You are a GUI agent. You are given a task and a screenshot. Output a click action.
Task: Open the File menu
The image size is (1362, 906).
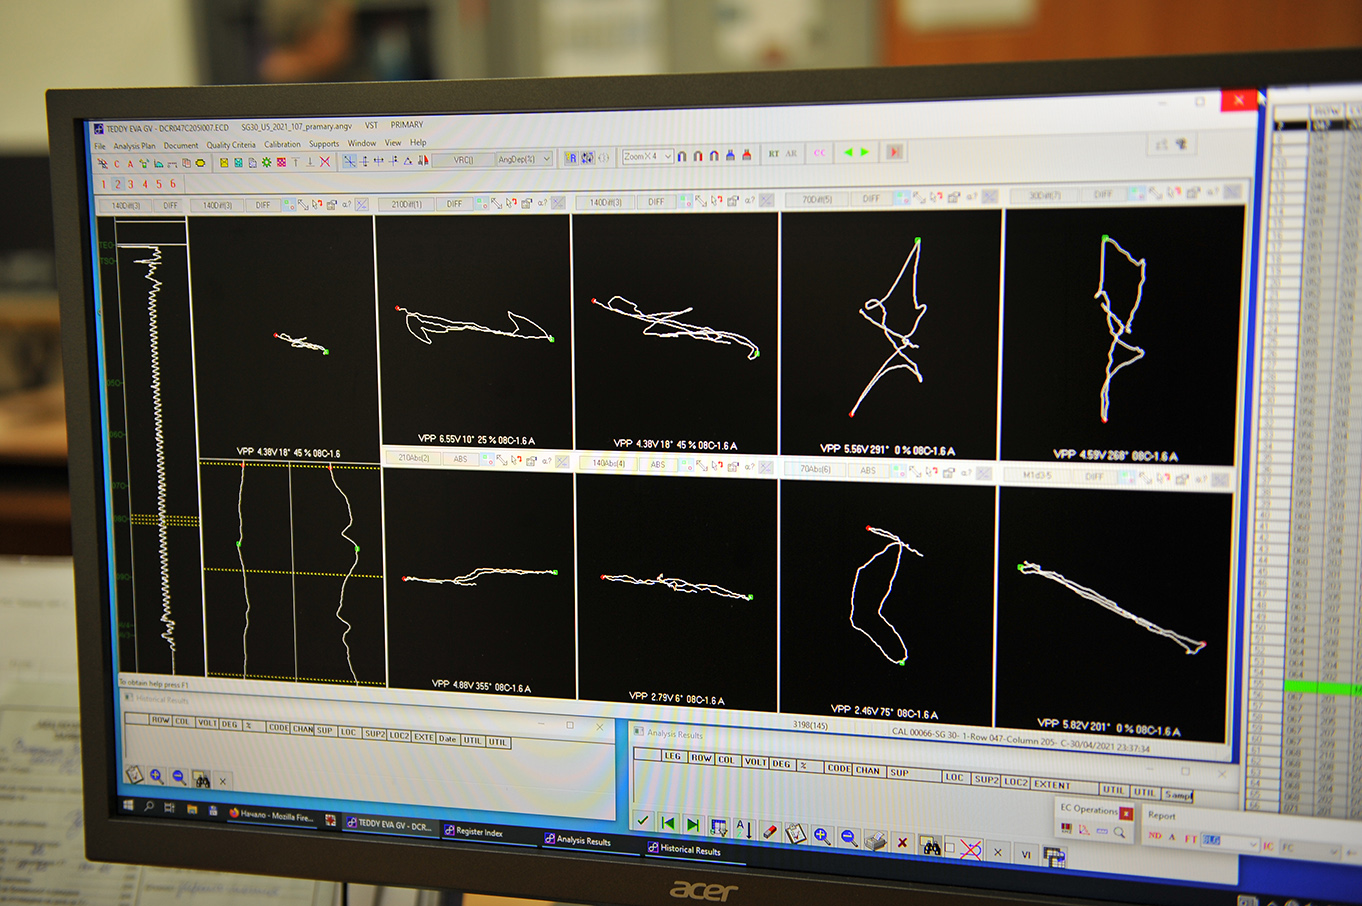click(100, 146)
